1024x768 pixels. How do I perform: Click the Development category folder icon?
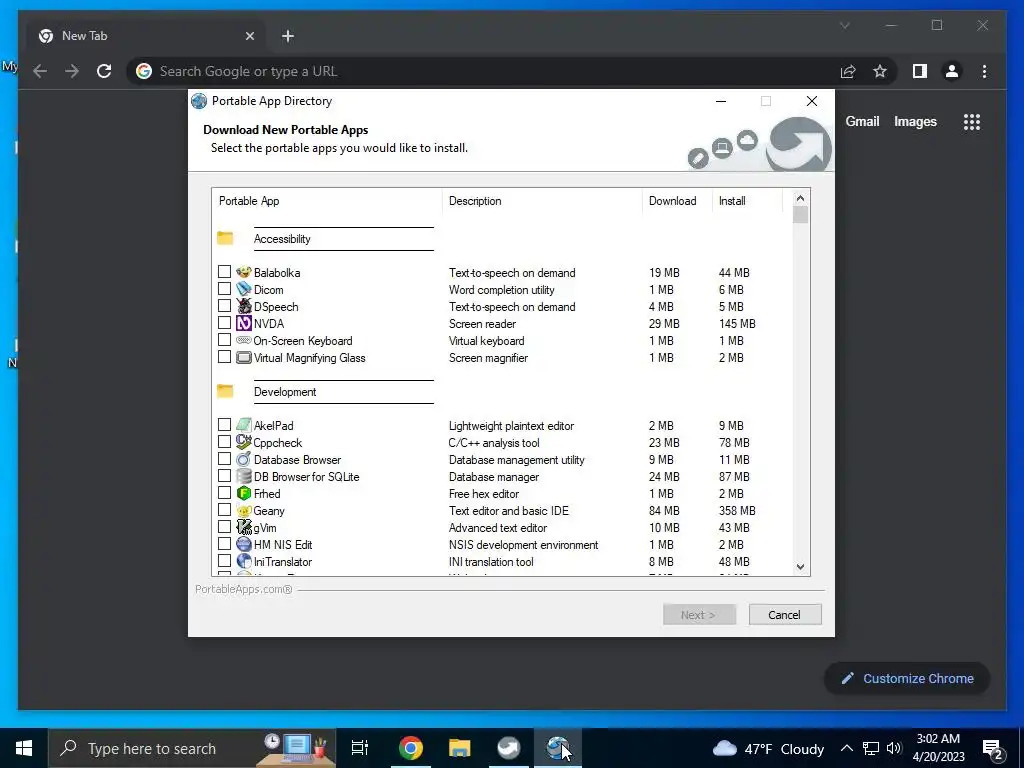(x=225, y=391)
